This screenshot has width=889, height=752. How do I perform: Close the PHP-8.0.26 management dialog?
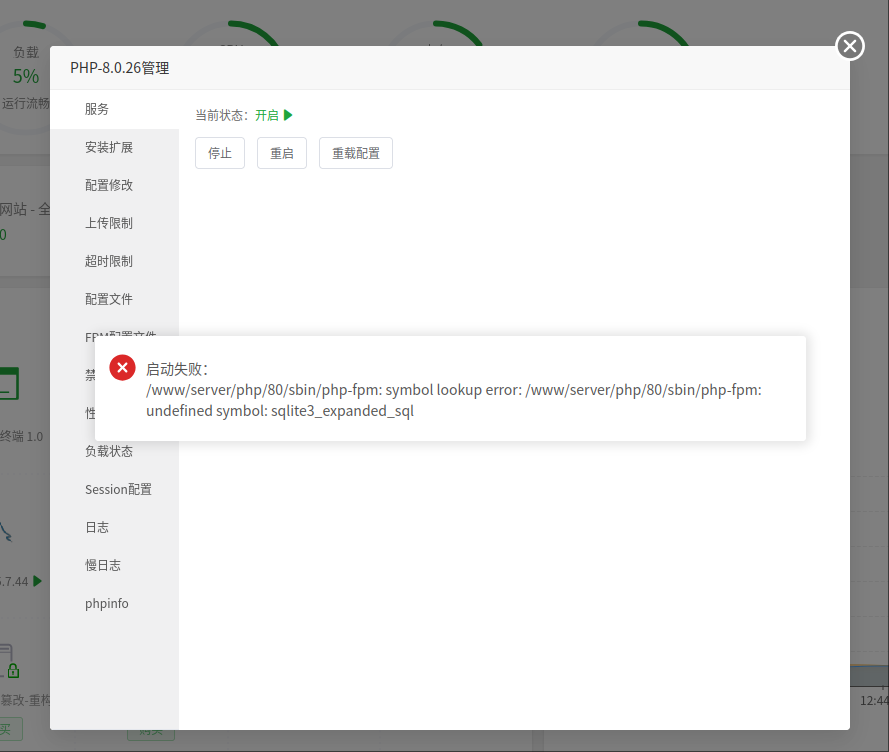pos(850,46)
